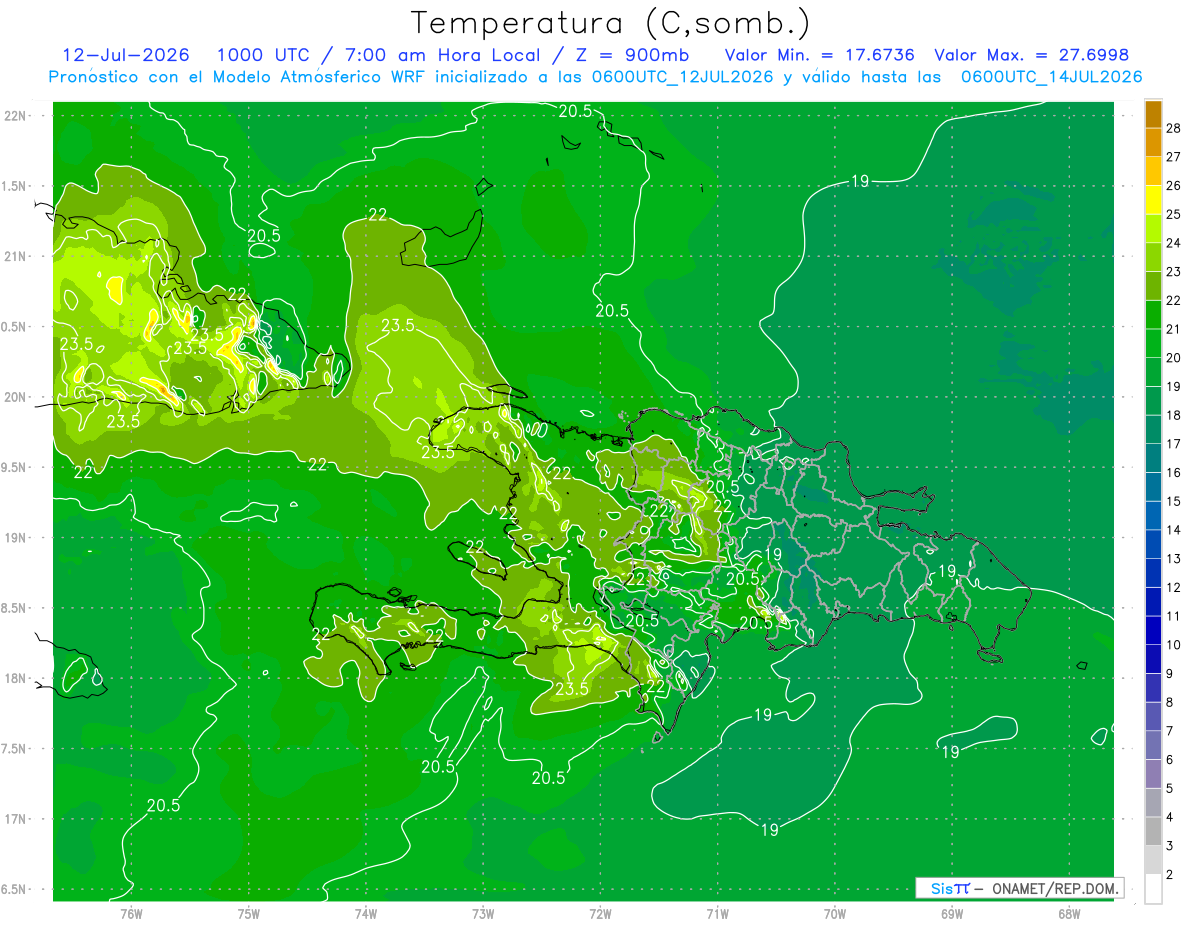Pick the deep blue legend swatch between 10 and 11
1200x927 pixels.
[x=1153, y=630]
